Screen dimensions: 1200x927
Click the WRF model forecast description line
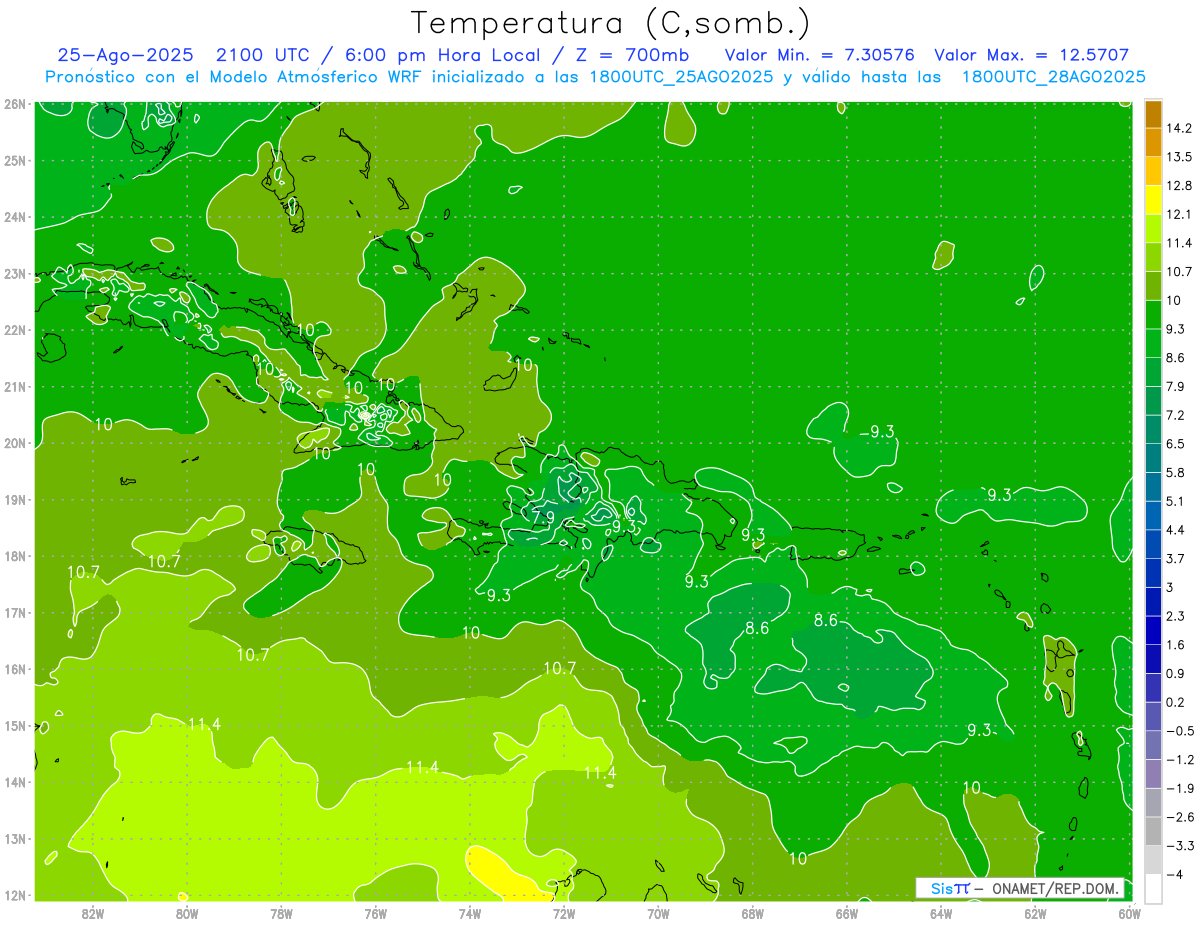point(595,76)
